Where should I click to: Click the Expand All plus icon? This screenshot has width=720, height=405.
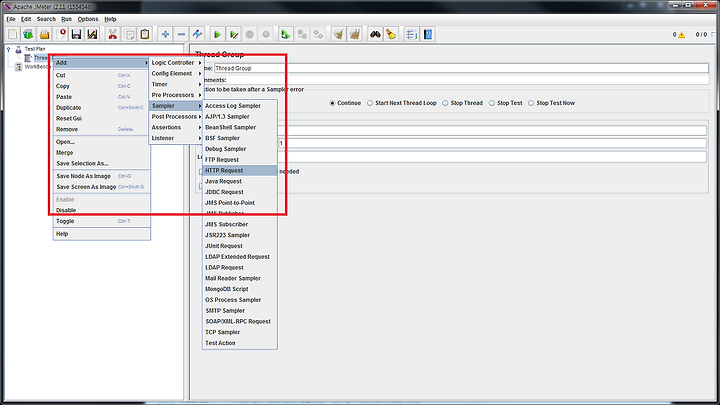(x=165, y=34)
